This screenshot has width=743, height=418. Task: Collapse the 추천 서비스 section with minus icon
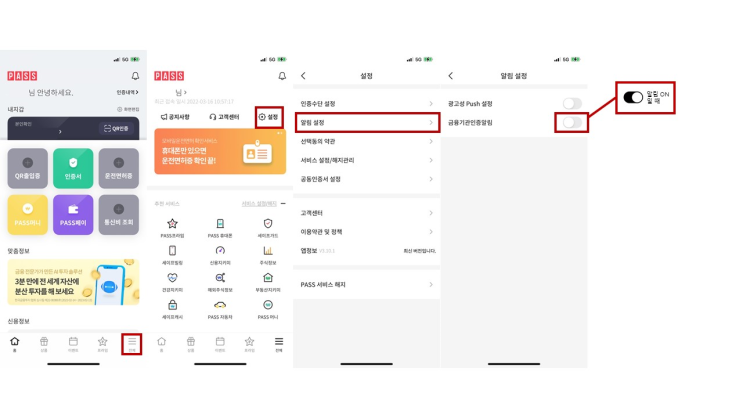pos(283,204)
